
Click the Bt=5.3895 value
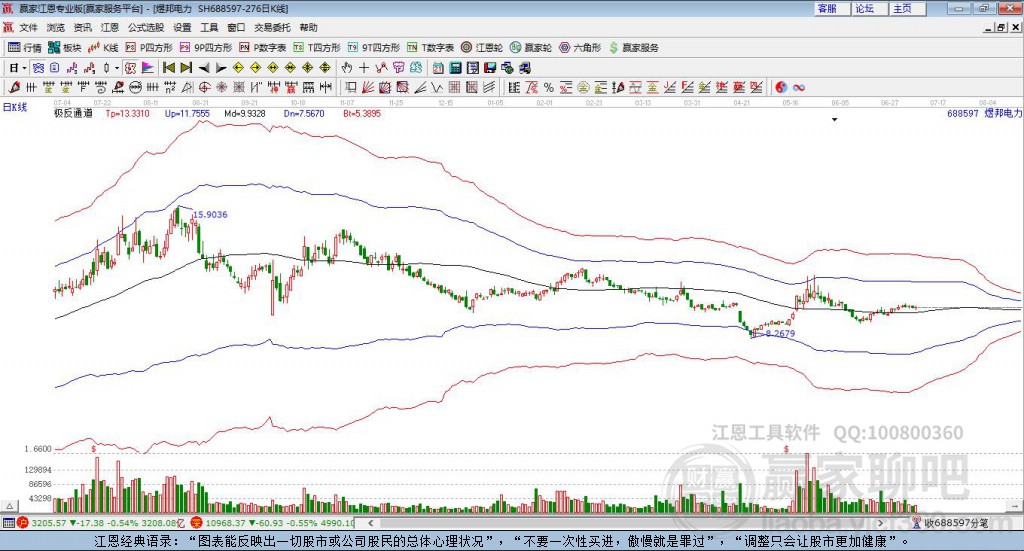click(362, 113)
